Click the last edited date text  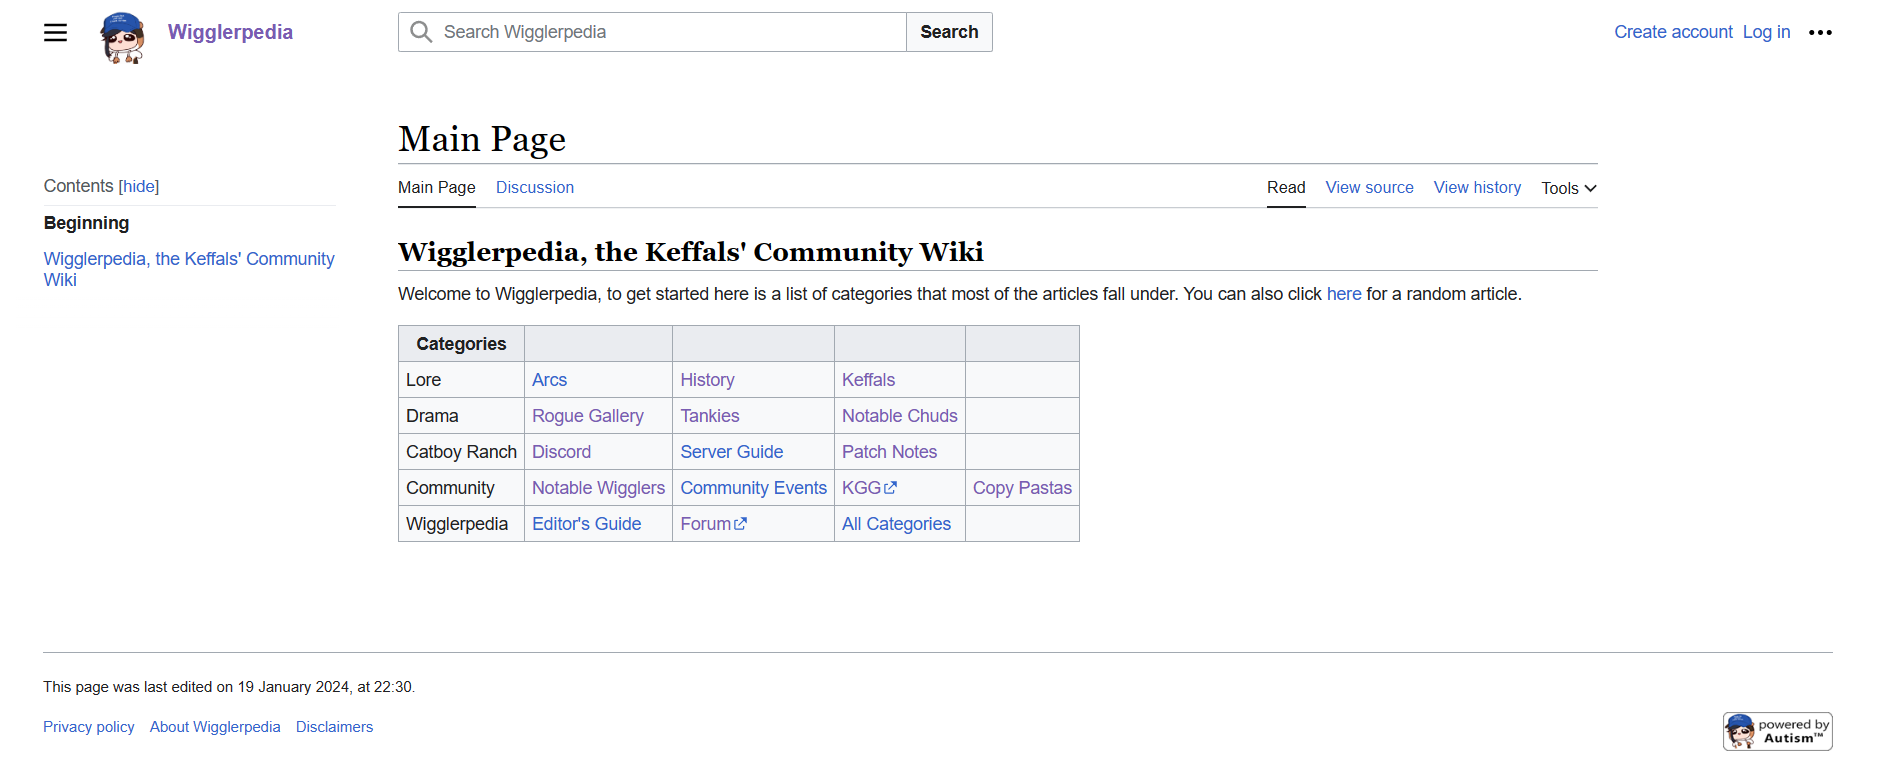pyautogui.click(x=229, y=687)
